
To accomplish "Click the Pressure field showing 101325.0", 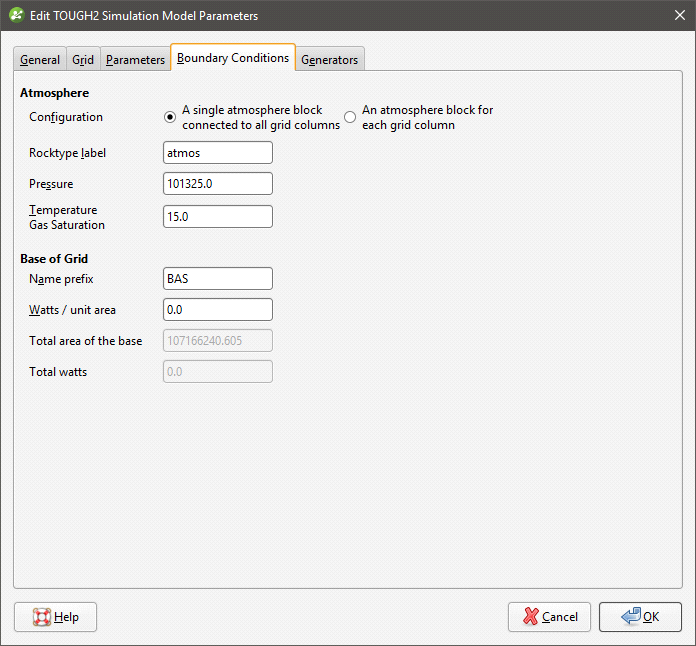I will 218,183.
